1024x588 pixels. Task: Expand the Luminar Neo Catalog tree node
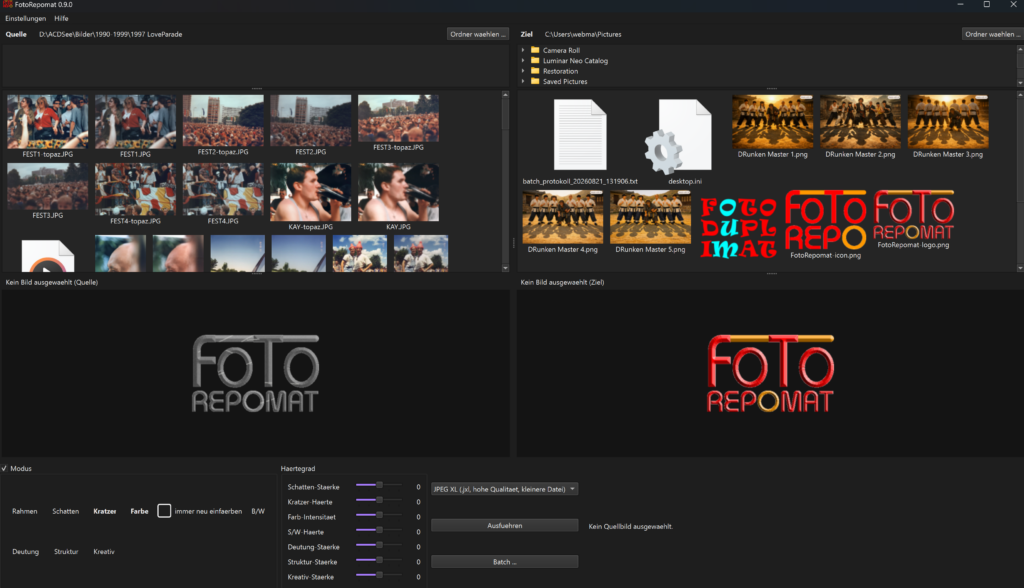pos(523,61)
